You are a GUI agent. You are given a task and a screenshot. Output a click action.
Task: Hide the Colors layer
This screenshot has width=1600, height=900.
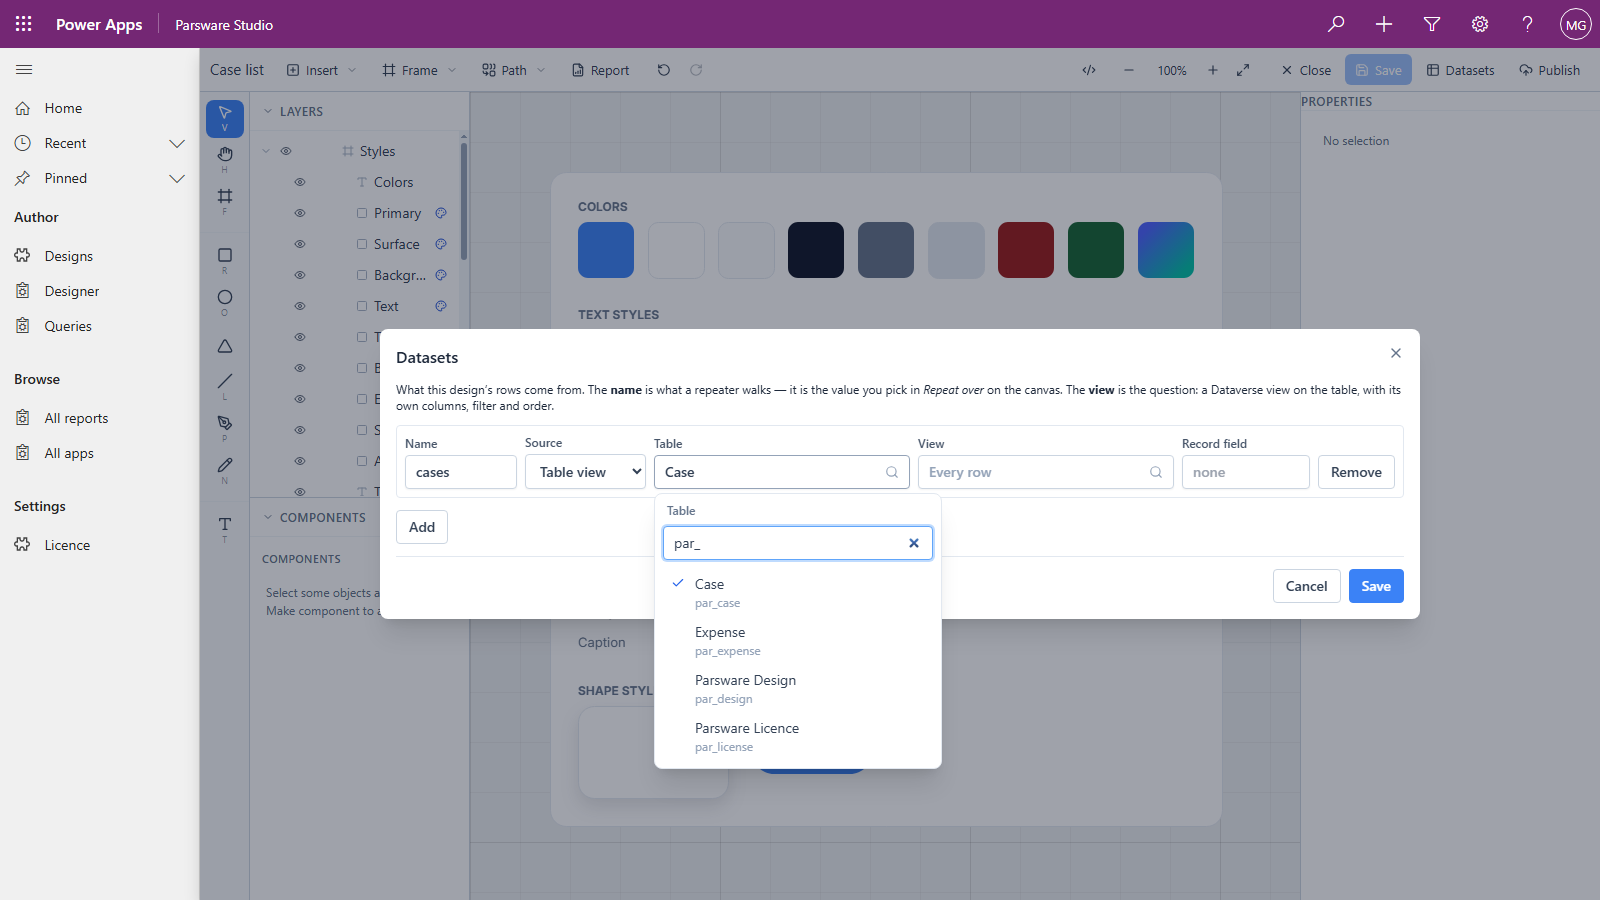(x=300, y=182)
